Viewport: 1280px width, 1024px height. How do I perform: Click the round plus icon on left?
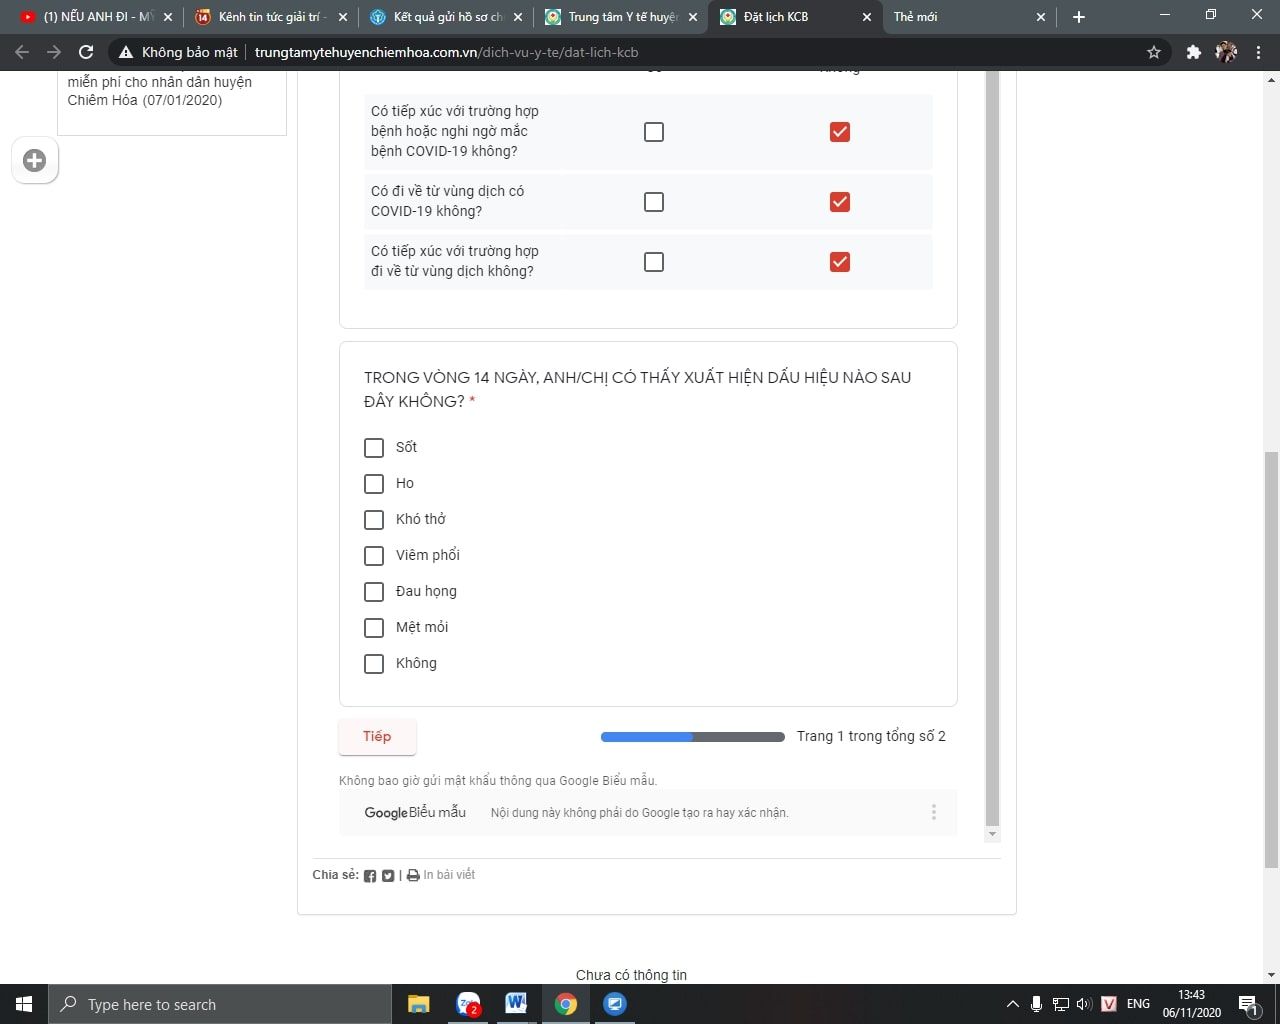35,161
